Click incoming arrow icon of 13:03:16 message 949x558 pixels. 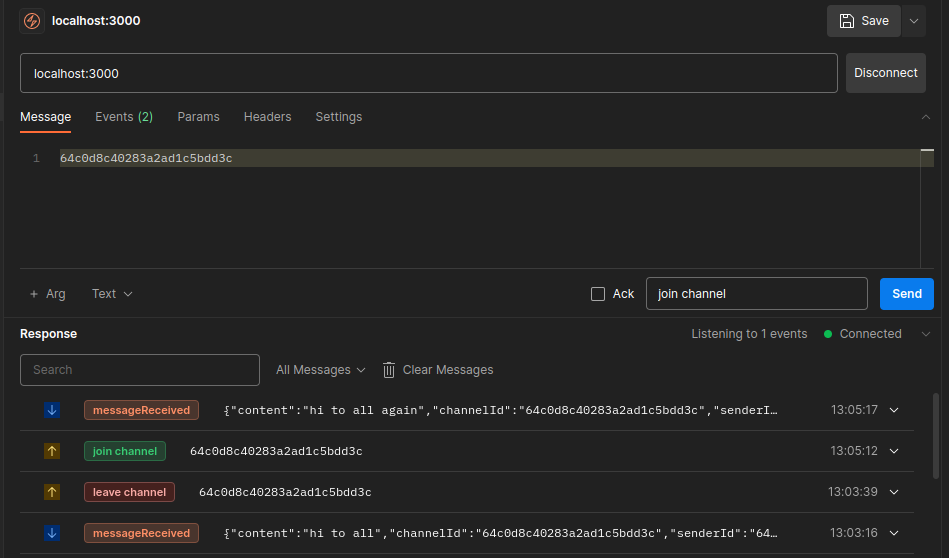(x=52, y=533)
